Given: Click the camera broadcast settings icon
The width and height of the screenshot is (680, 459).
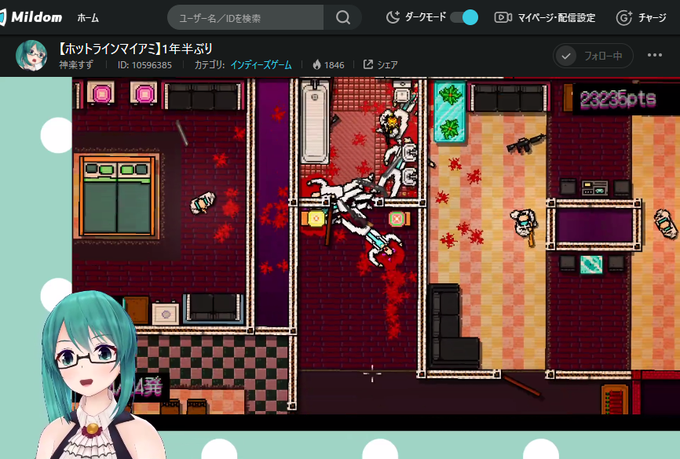Looking at the screenshot, I should point(503,17).
